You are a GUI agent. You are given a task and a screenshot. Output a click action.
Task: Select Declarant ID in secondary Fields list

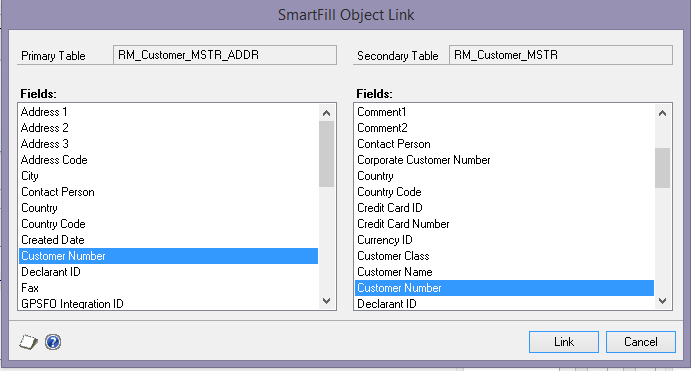pos(505,304)
